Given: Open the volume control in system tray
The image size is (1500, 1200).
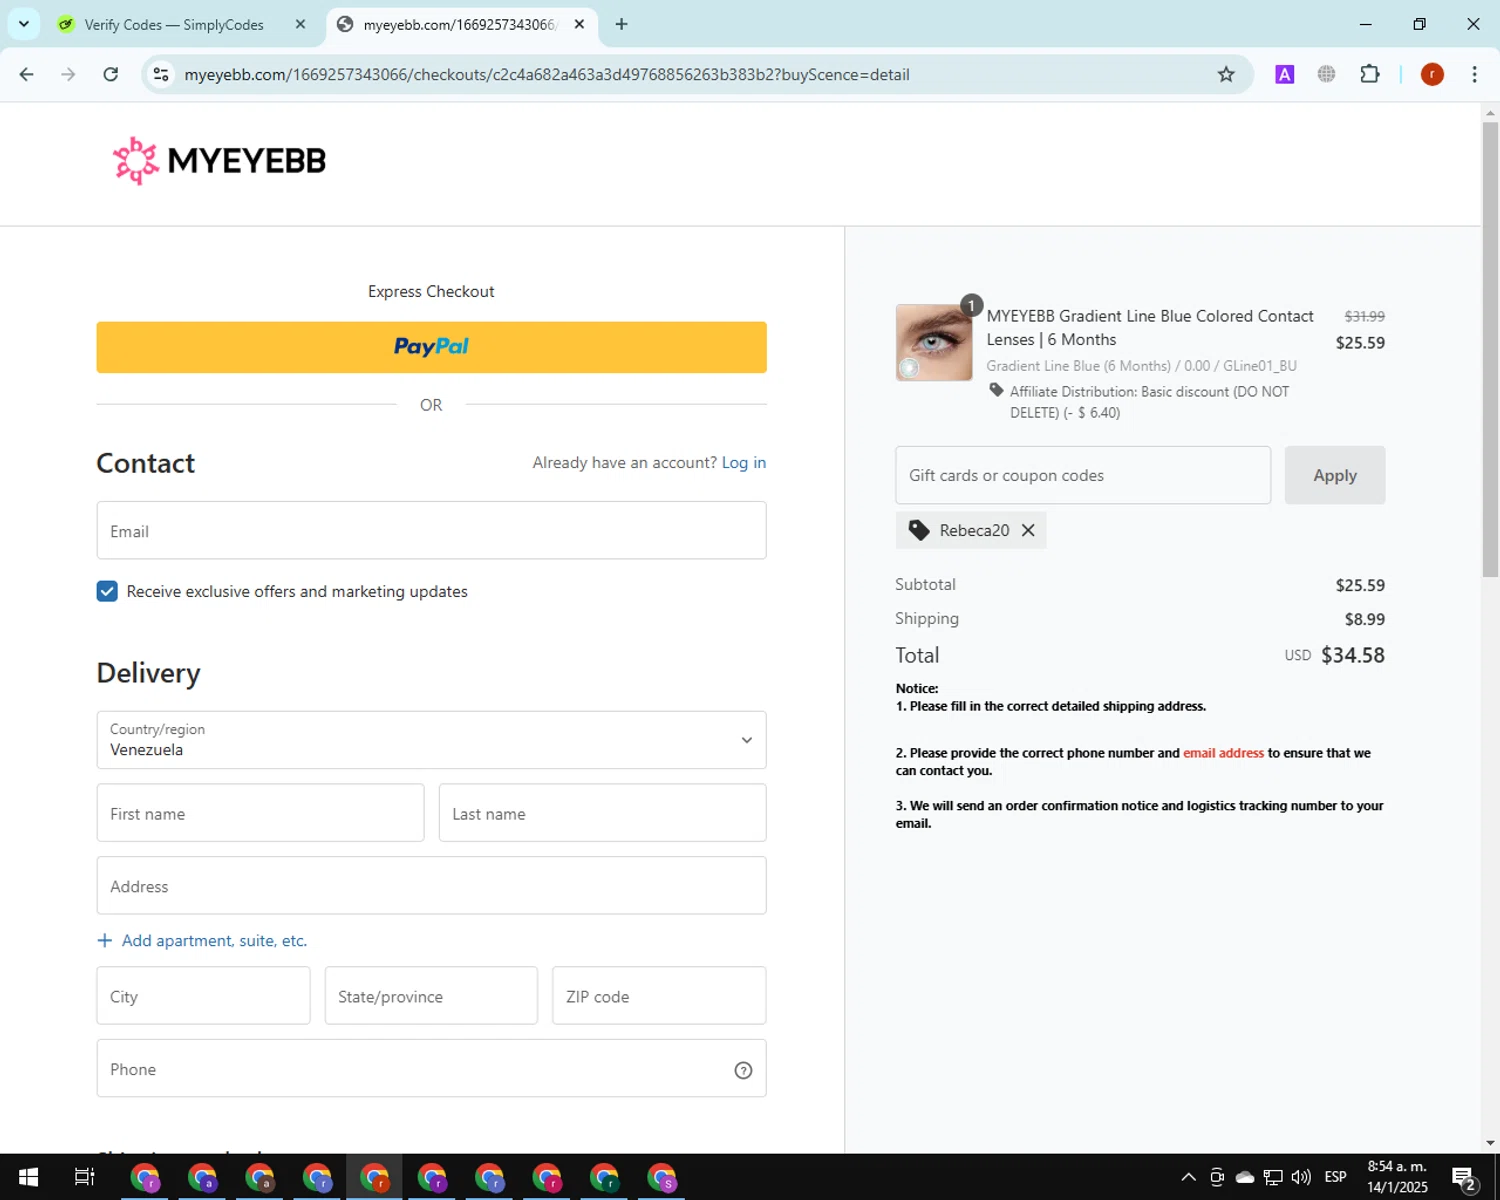Looking at the screenshot, I should [1301, 1177].
